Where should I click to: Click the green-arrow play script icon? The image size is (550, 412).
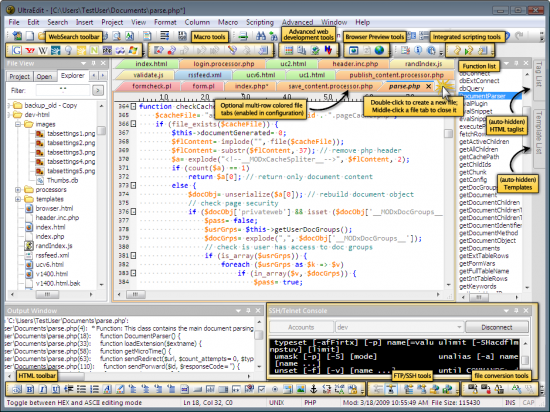pyautogui.click(x=469, y=51)
